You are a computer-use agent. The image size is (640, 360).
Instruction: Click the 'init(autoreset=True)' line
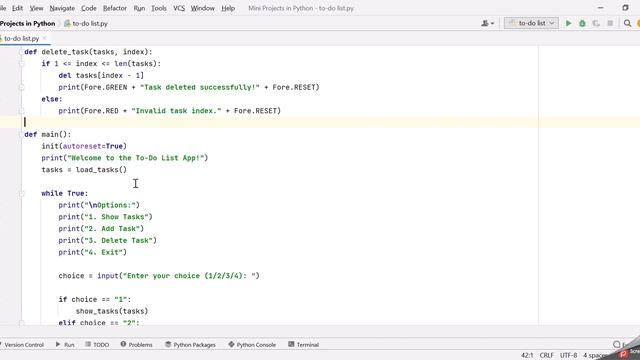tap(84, 146)
